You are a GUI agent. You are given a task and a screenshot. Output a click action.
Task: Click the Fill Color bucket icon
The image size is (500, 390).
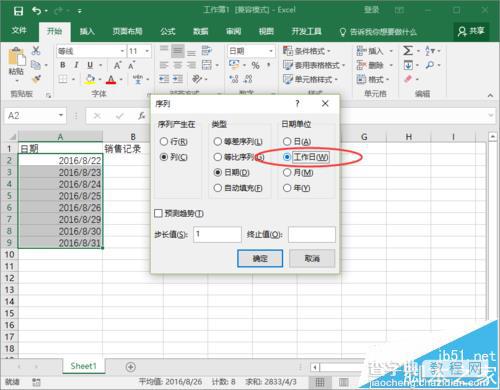pos(90,79)
